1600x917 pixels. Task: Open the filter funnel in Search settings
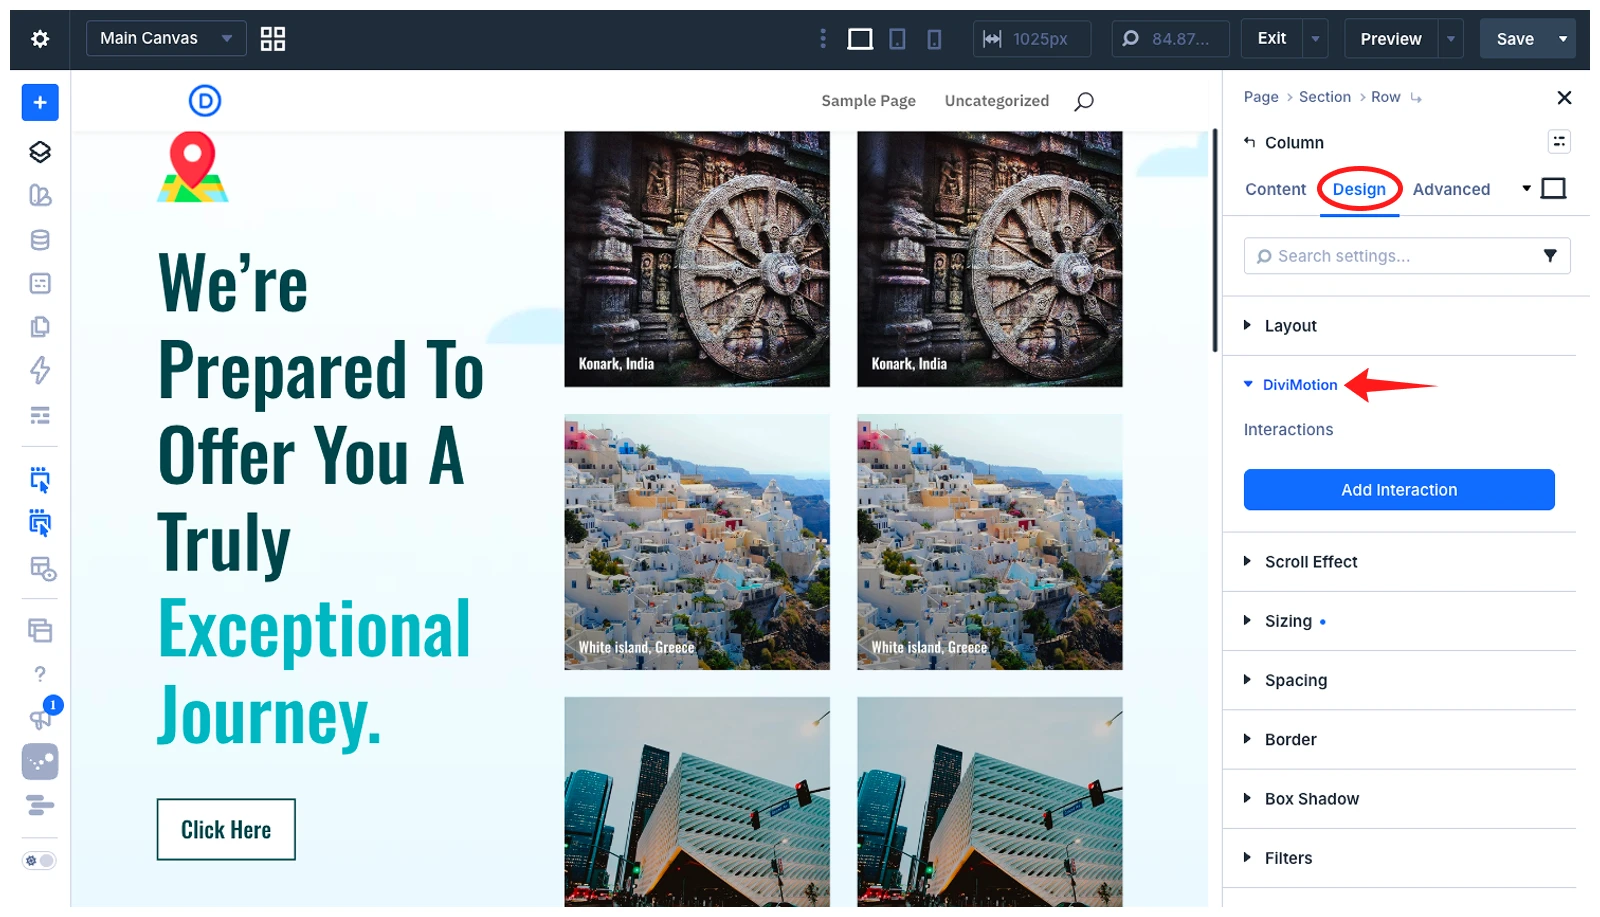tap(1550, 256)
